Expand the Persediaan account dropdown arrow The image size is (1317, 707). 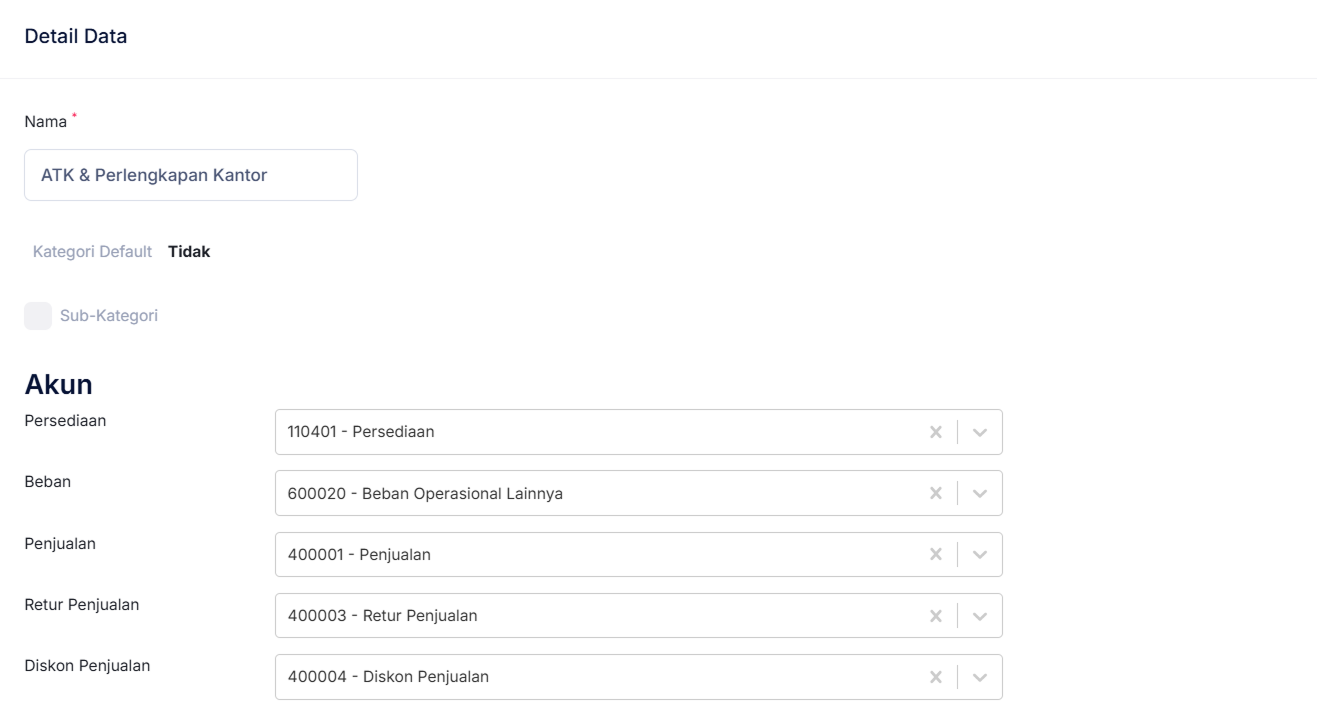pyautogui.click(x=980, y=432)
